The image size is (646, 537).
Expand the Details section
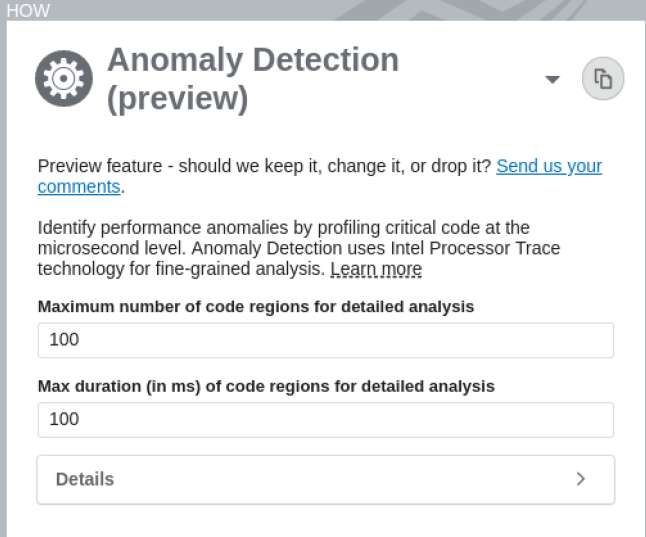(x=325, y=479)
